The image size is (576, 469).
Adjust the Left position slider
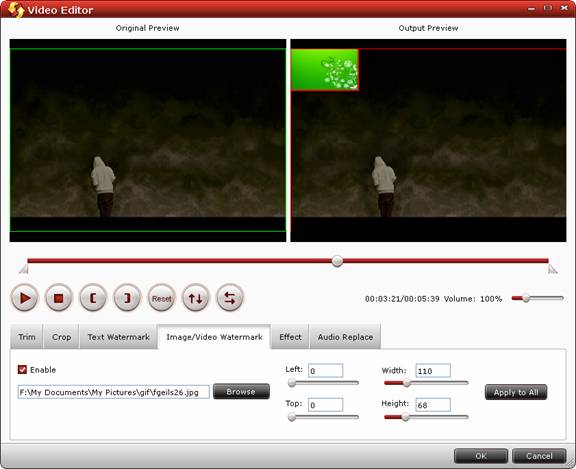[x=323, y=383]
